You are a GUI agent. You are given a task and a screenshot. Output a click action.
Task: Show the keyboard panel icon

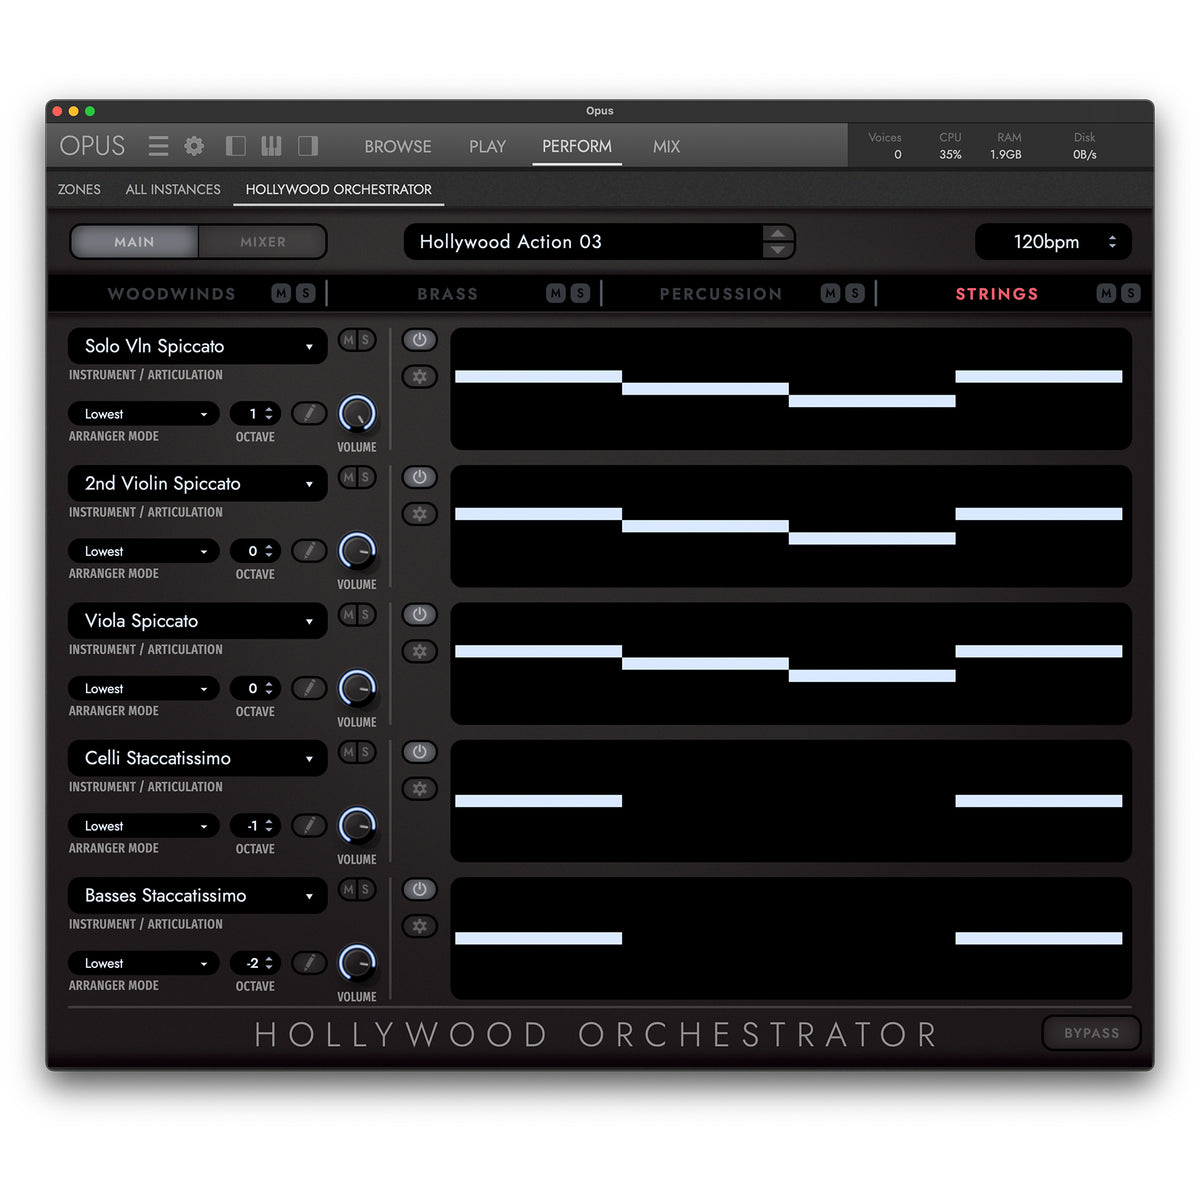pyautogui.click(x=271, y=146)
